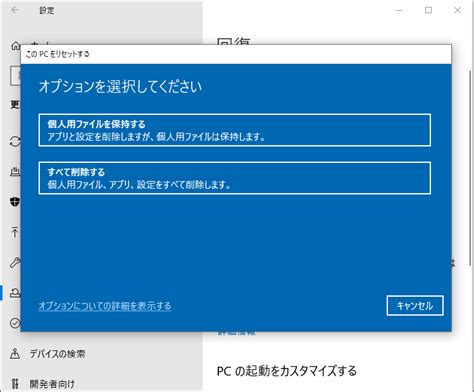
Task: Maximize the 設定 window
Action: pyautogui.click(x=428, y=10)
